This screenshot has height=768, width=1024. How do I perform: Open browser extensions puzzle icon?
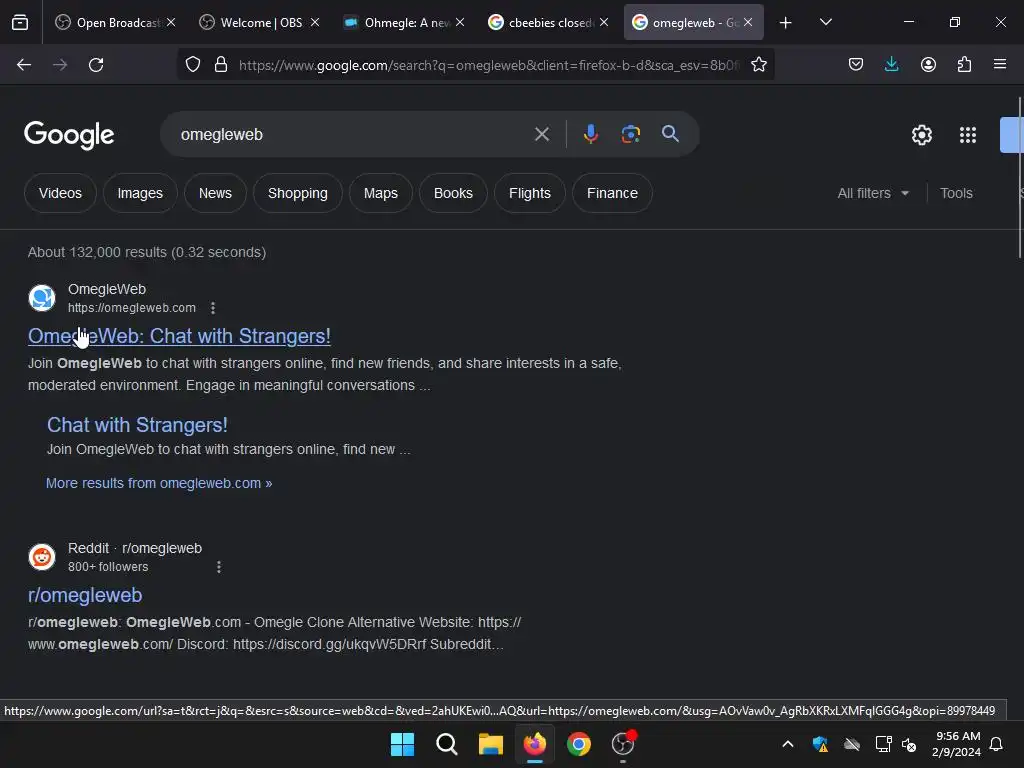coord(964,65)
